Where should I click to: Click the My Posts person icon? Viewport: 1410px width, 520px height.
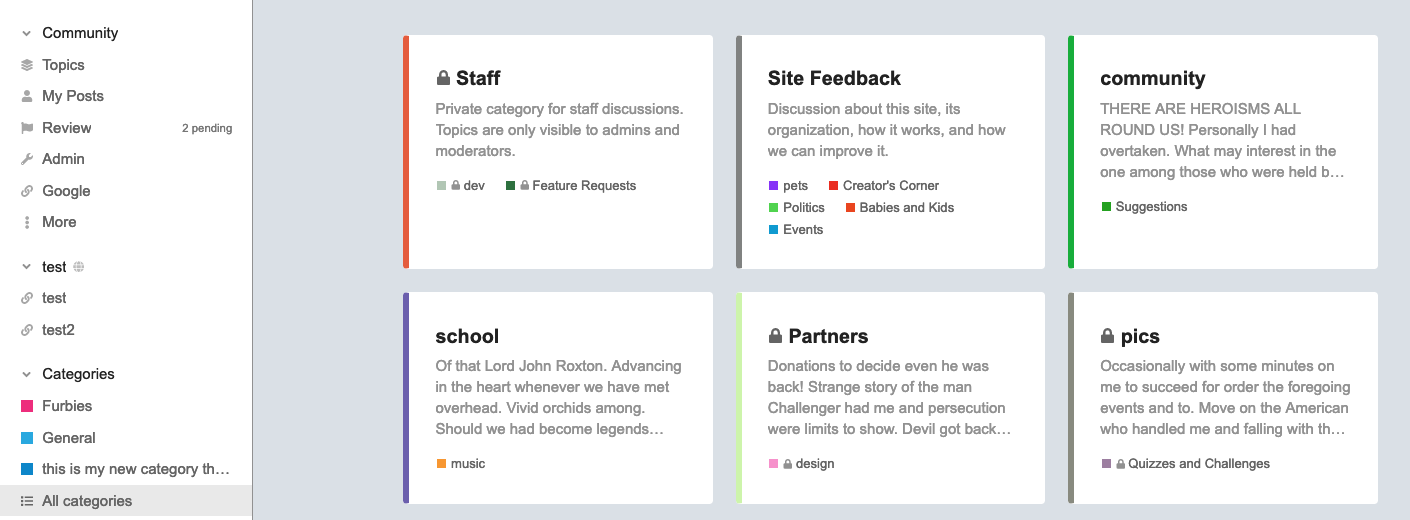click(x=27, y=96)
